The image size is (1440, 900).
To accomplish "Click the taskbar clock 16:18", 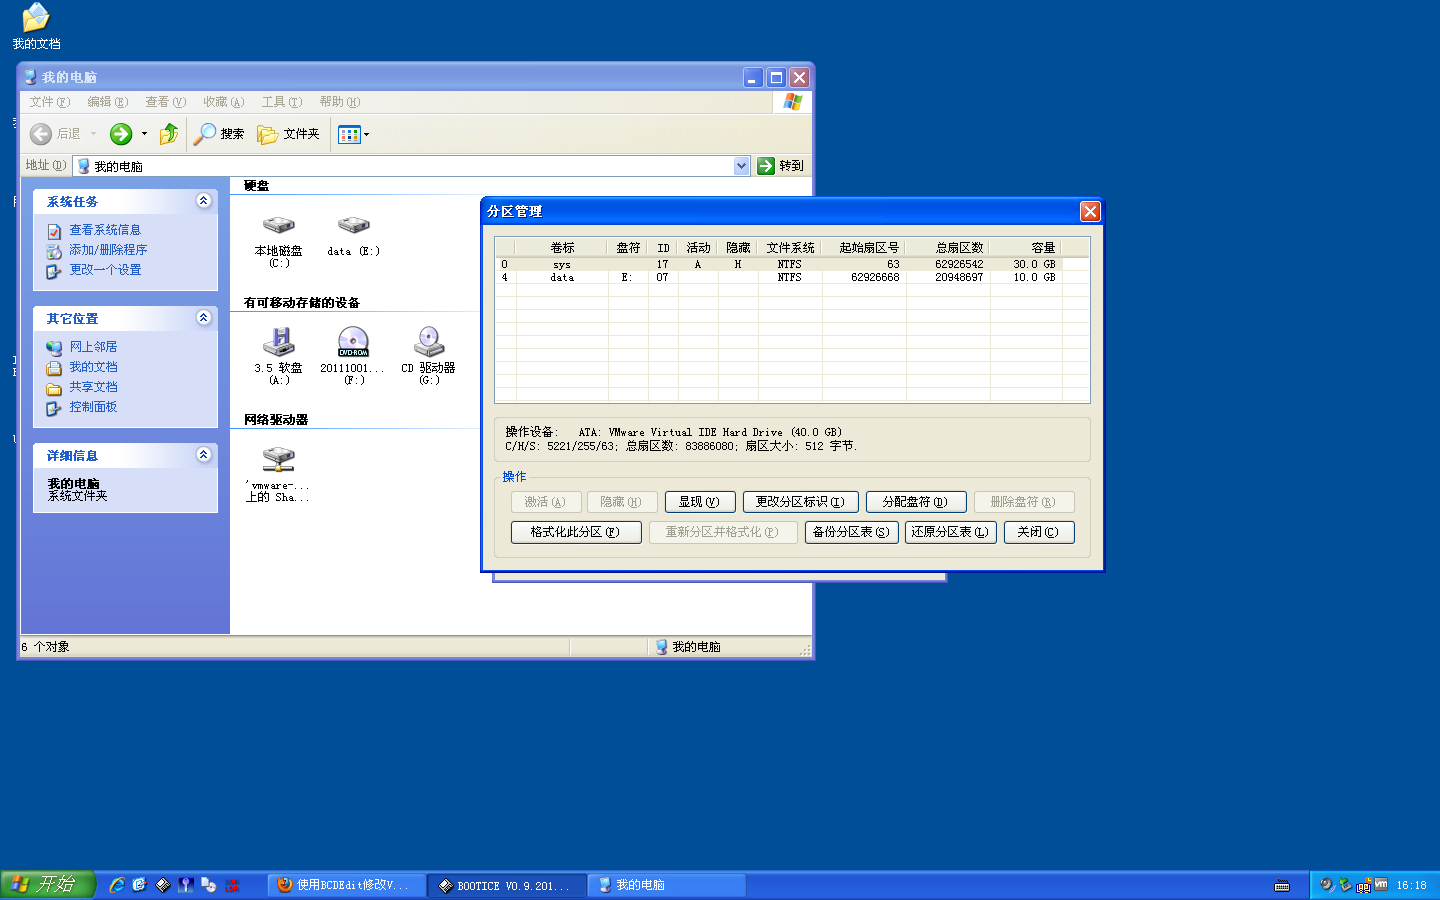I will click(x=1411, y=885).
